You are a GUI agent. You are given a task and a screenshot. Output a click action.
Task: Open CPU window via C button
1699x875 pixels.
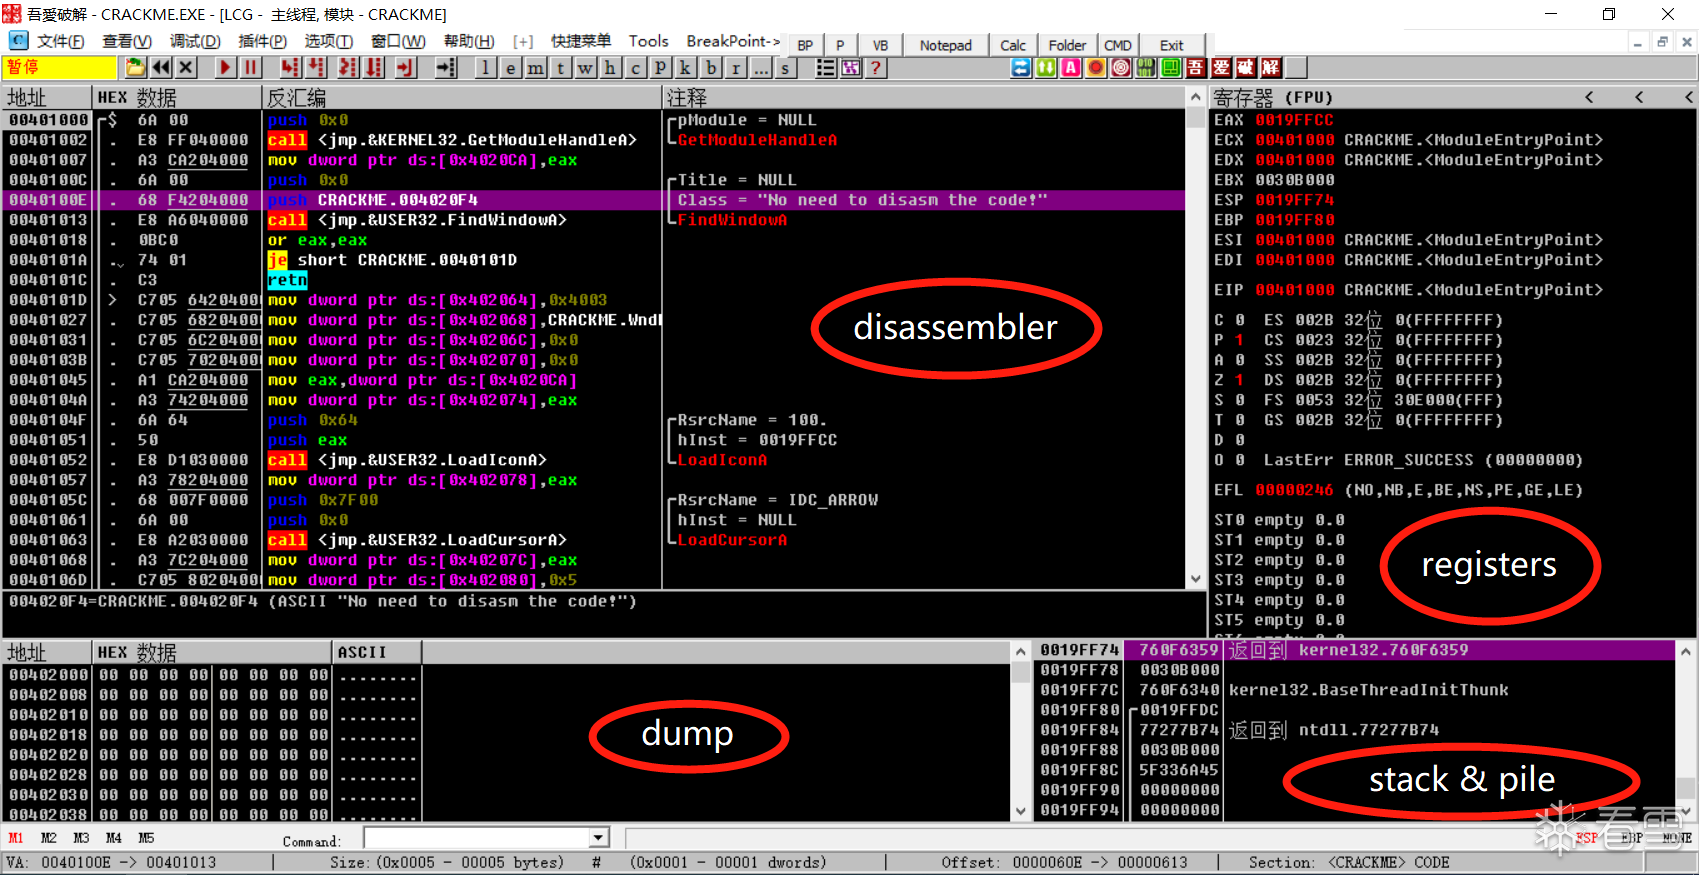[x=635, y=68]
